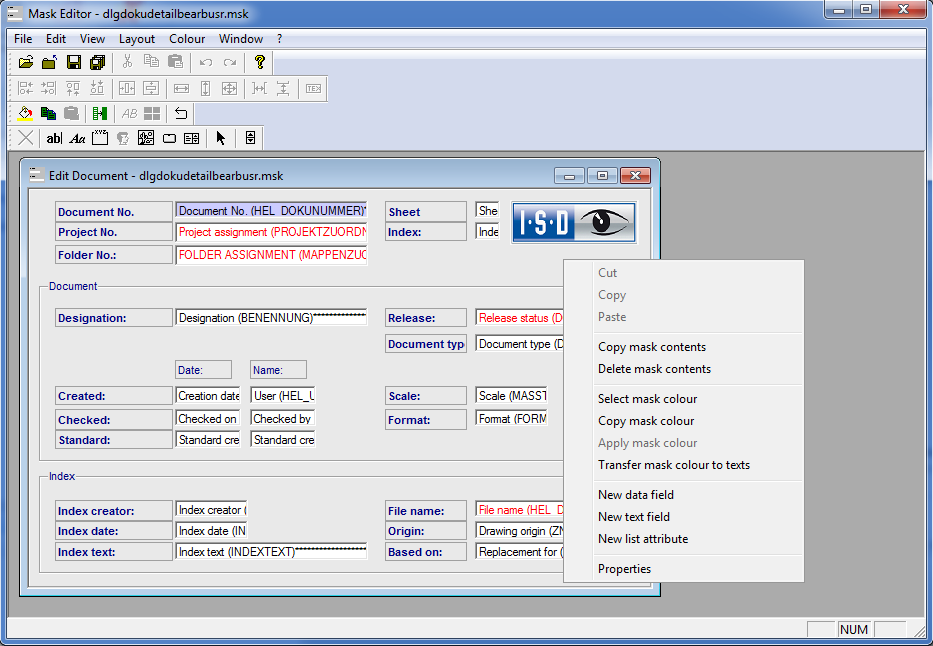Select the red Project assignment field
The width and height of the screenshot is (933, 646).
coord(271,232)
